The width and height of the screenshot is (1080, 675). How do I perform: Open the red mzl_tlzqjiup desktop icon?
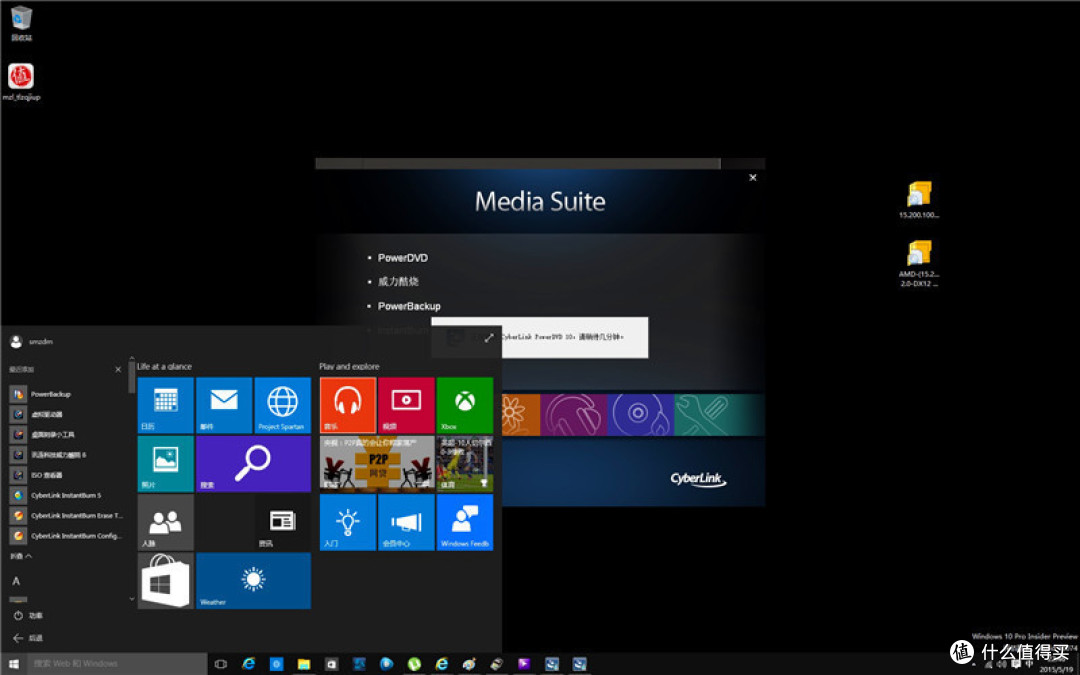pos(21,82)
